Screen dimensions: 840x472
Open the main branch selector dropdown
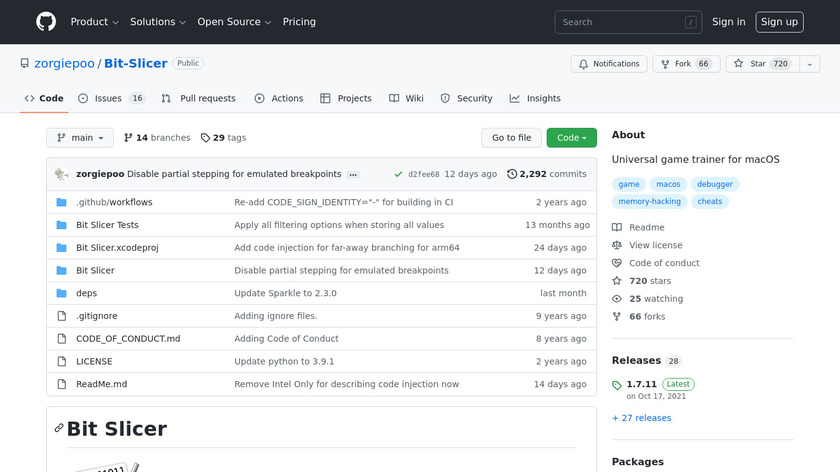coord(80,138)
